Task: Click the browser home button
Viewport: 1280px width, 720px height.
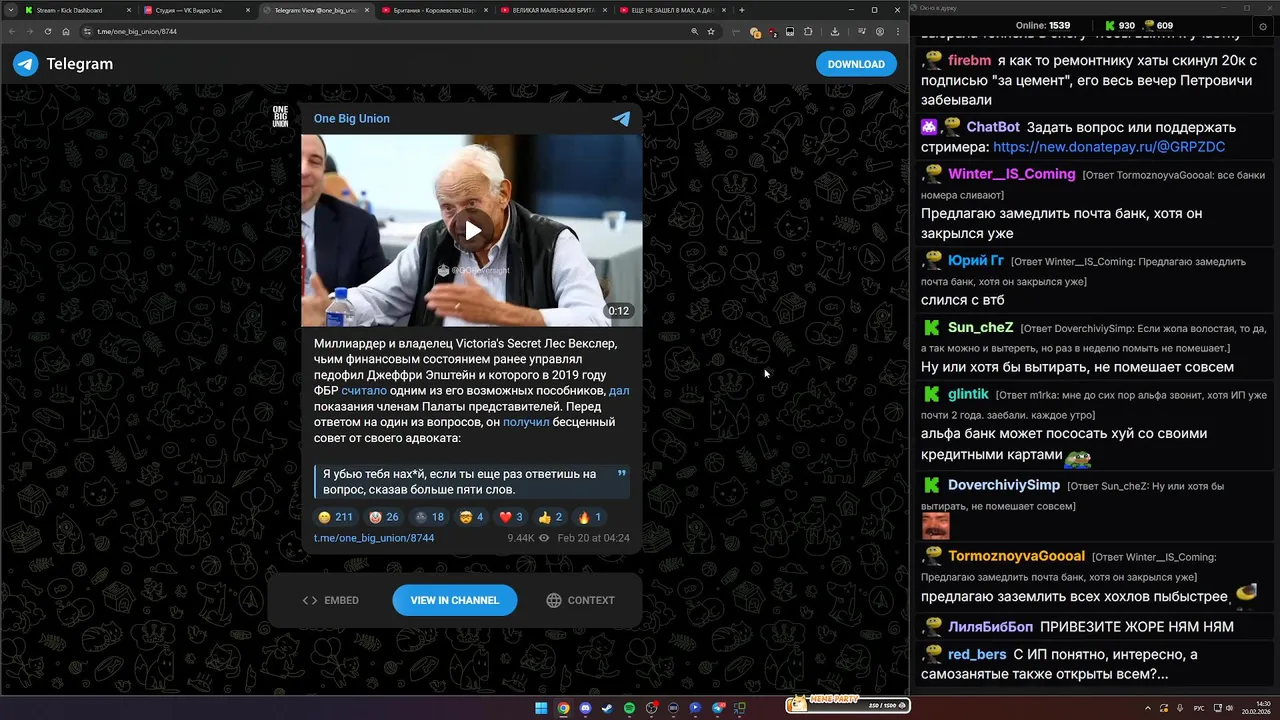Action: [66, 31]
